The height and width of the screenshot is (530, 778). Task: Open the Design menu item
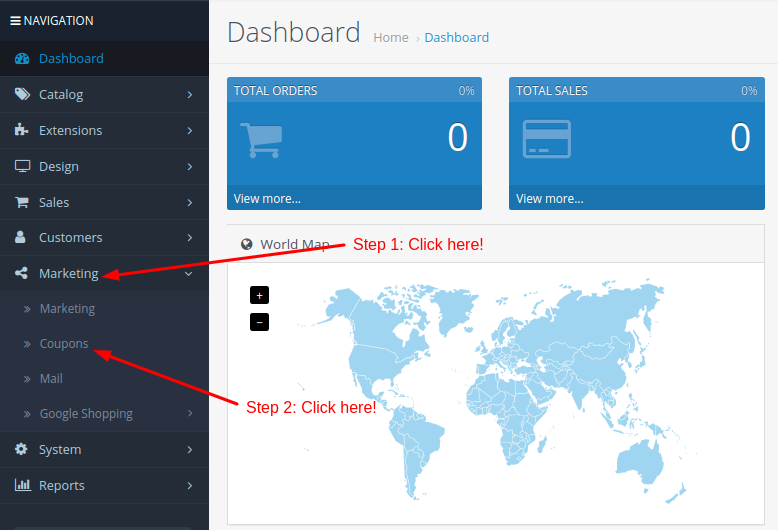(x=104, y=166)
